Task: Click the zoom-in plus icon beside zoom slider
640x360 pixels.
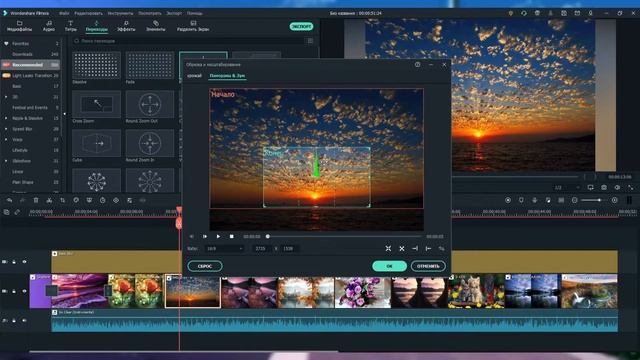Action: point(615,200)
